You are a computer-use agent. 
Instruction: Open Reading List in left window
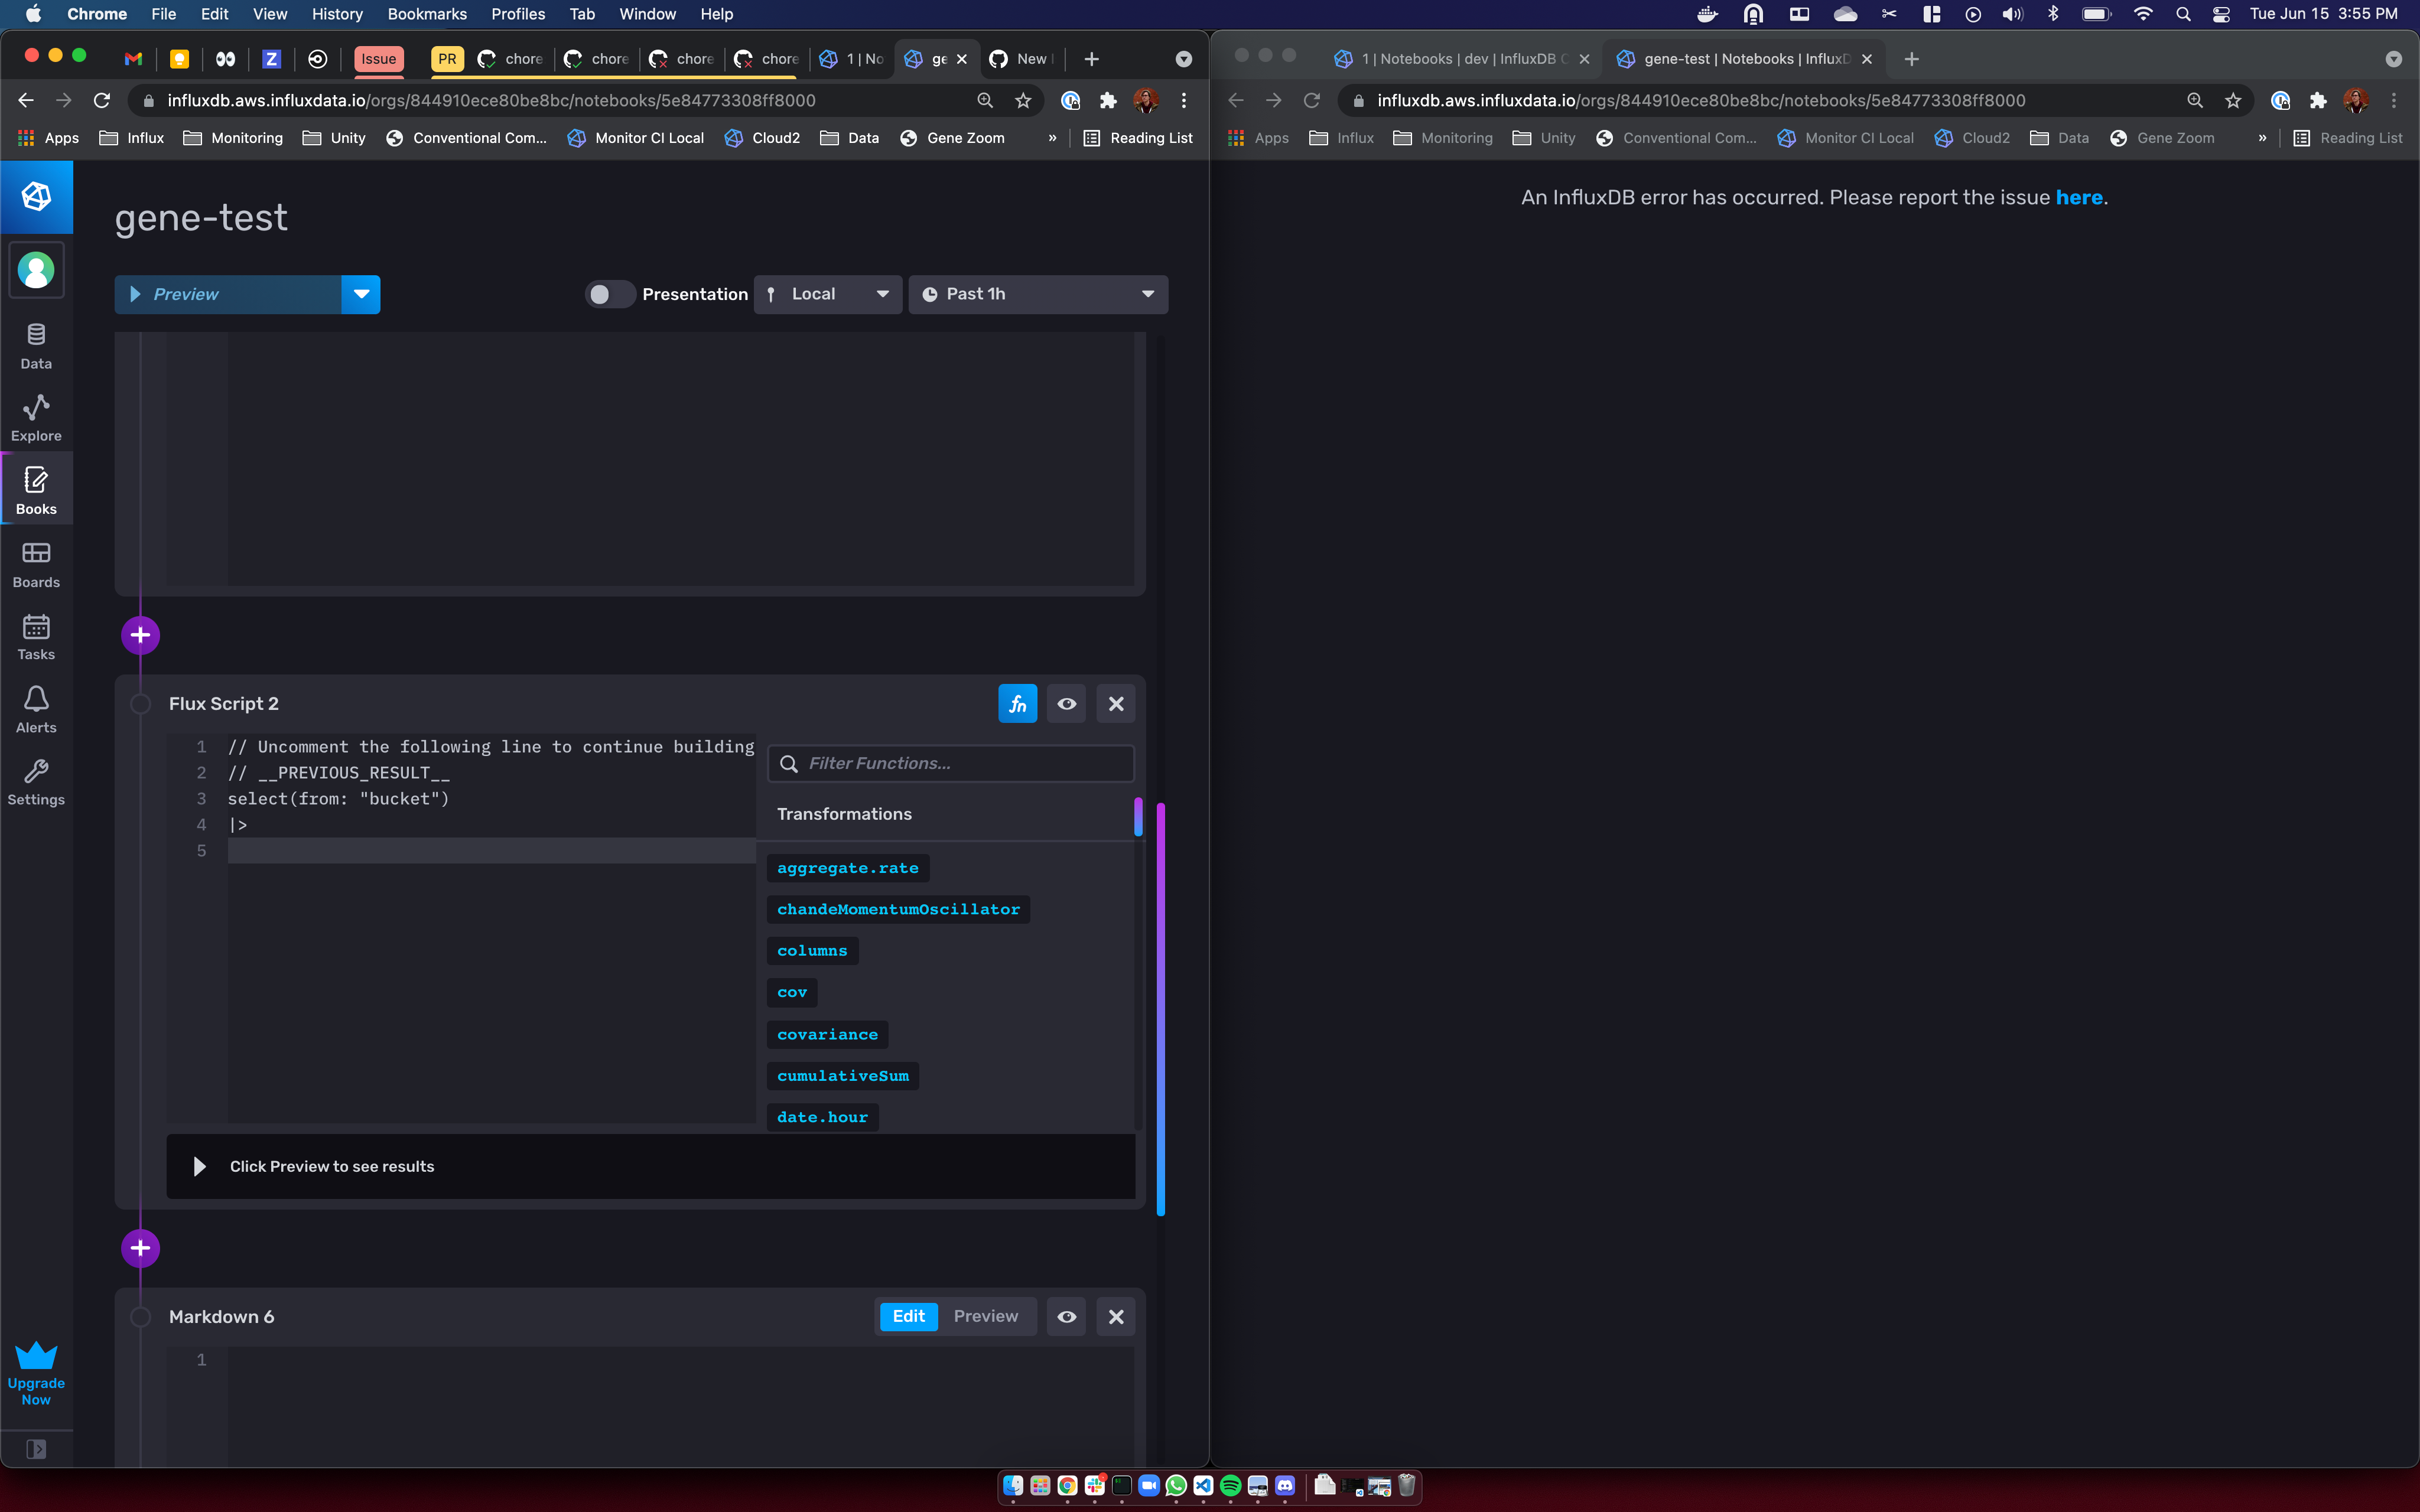pos(1138,138)
